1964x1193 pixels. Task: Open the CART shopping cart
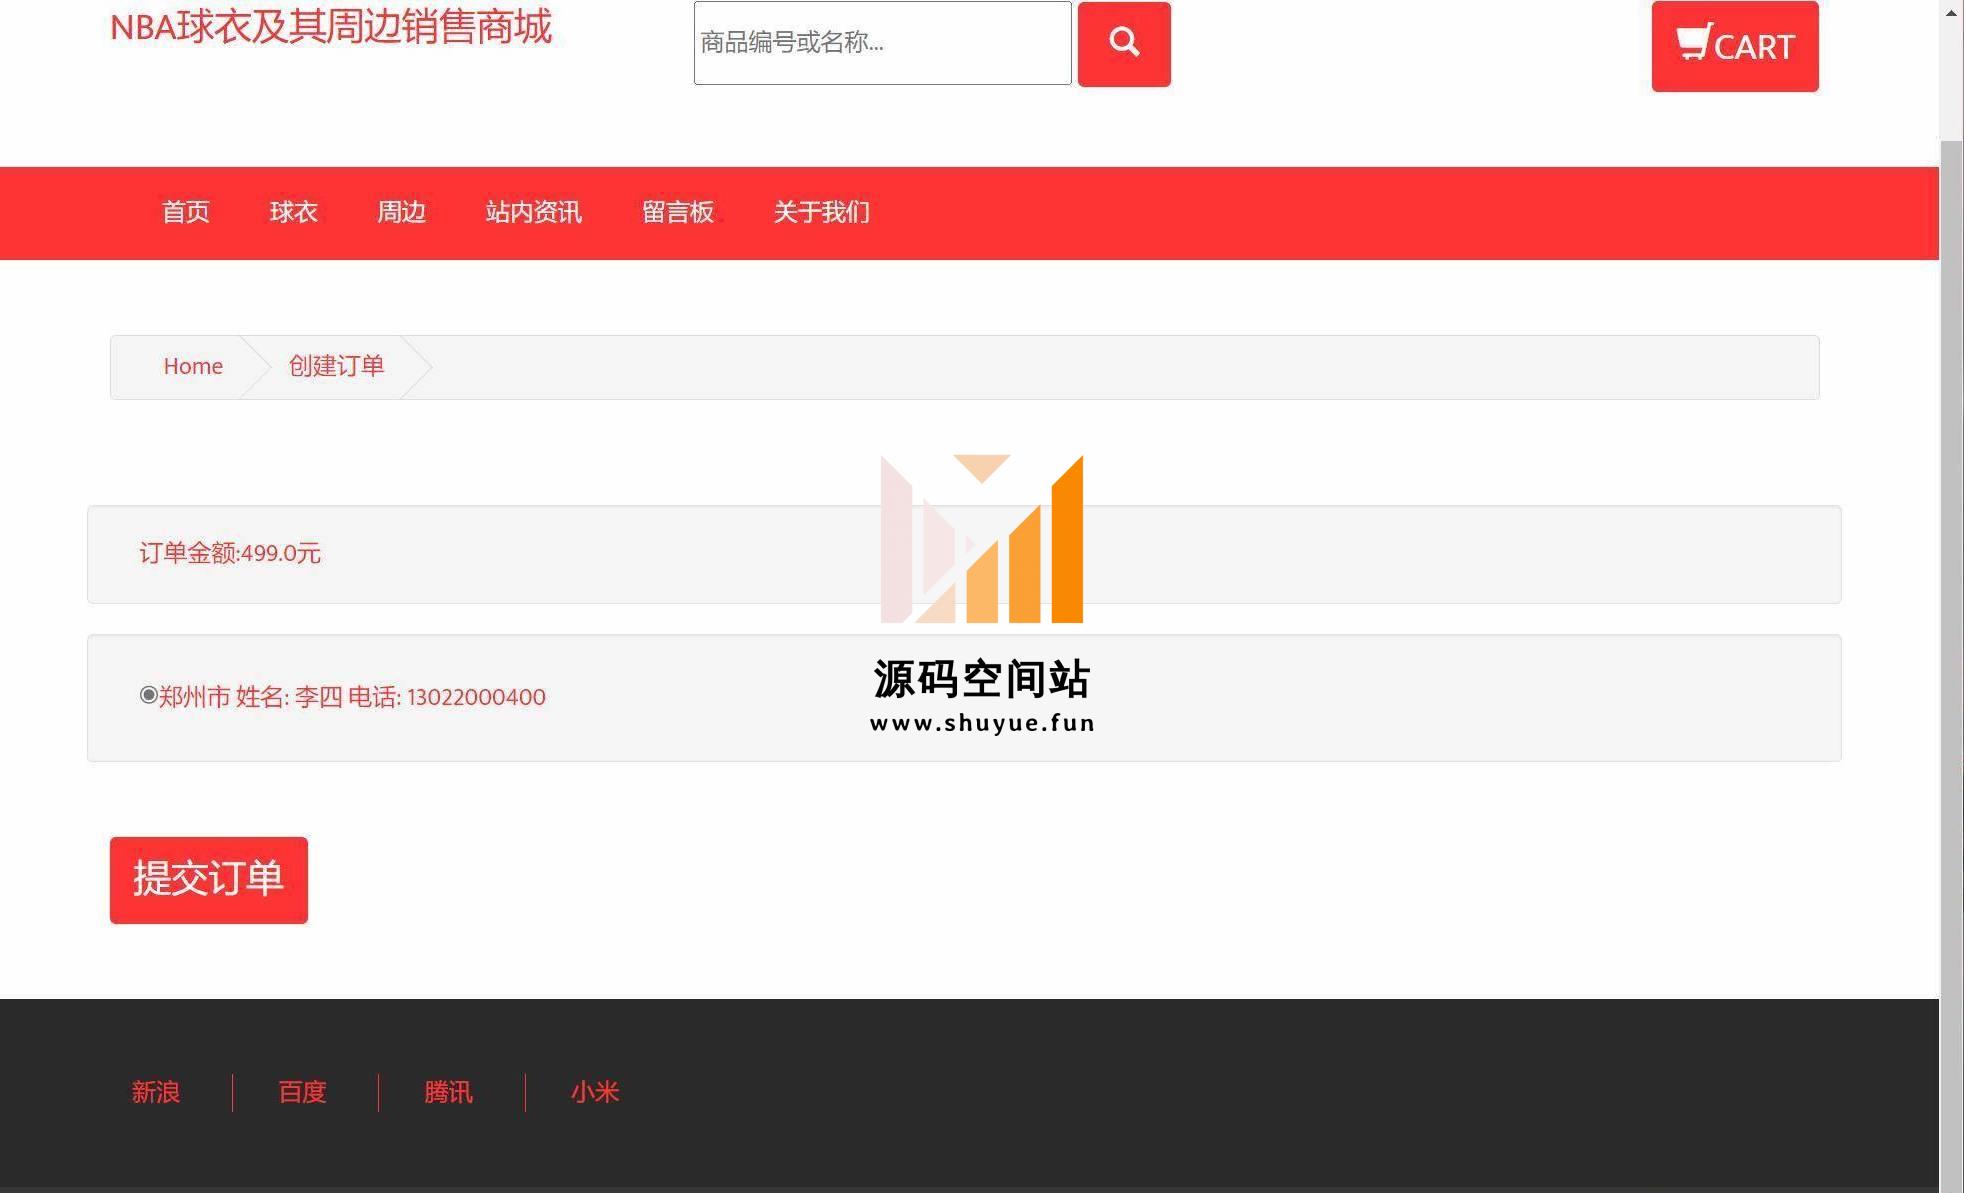[x=1735, y=46]
